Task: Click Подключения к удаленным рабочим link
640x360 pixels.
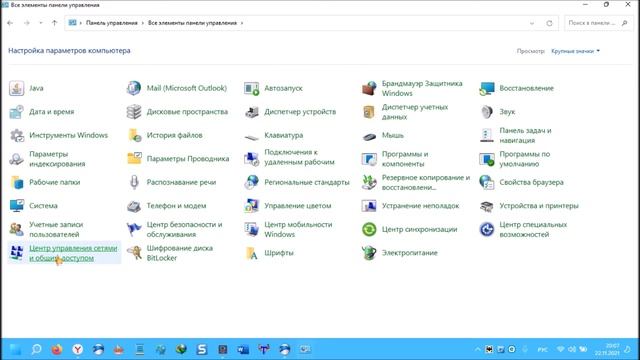Action: 299,157
